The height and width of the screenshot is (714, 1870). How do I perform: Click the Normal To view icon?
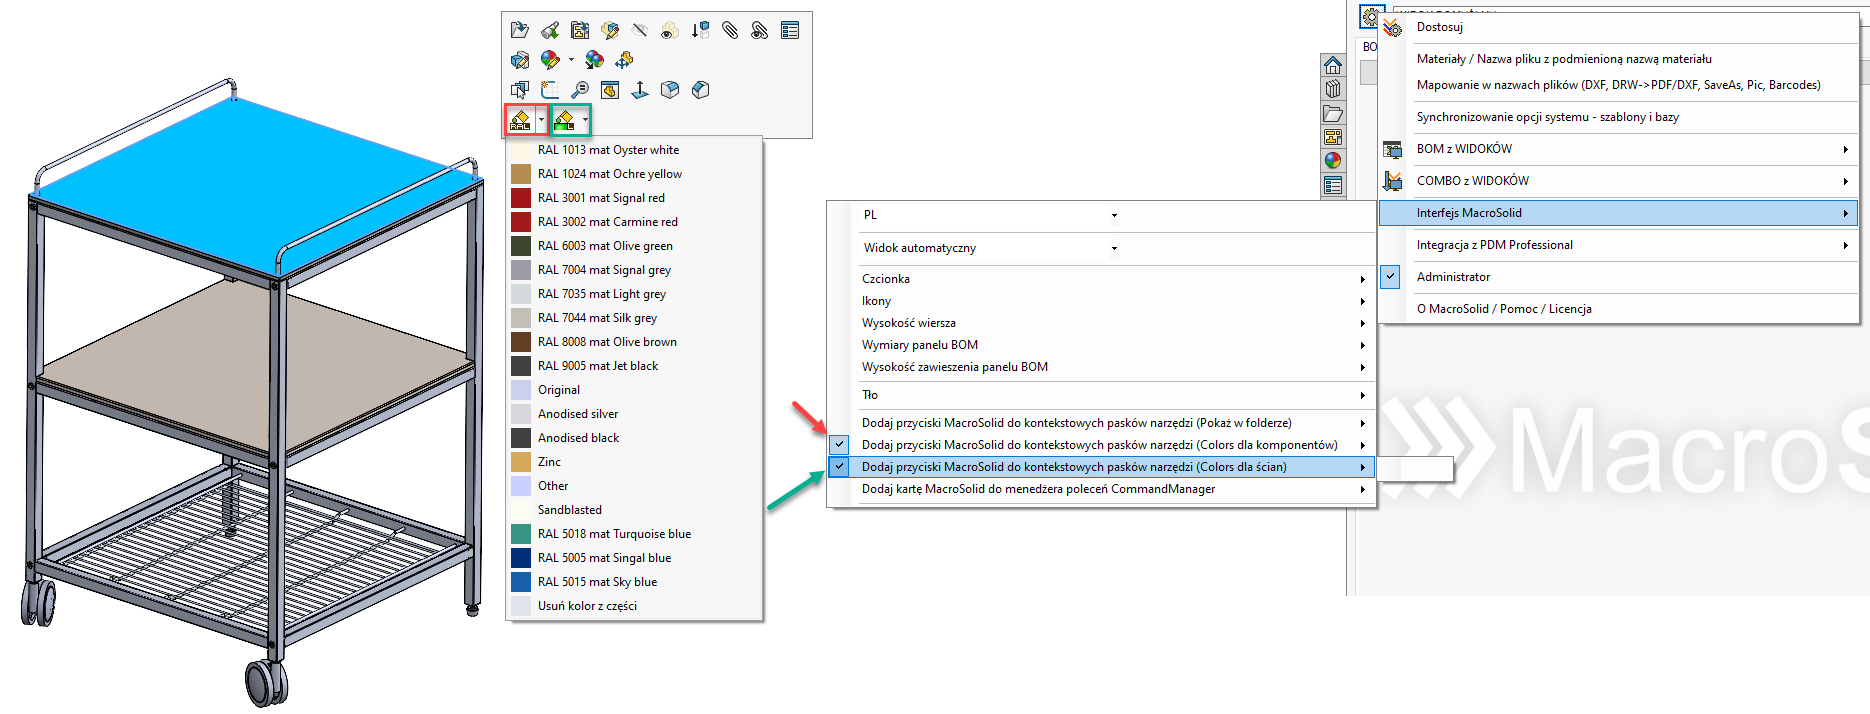(x=640, y=90)
